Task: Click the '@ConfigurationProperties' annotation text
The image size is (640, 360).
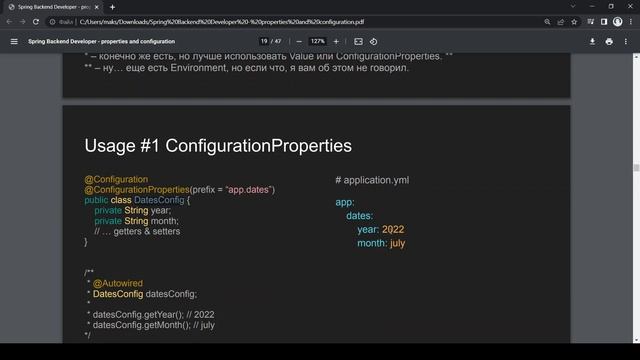Action: tap(137, 190)
